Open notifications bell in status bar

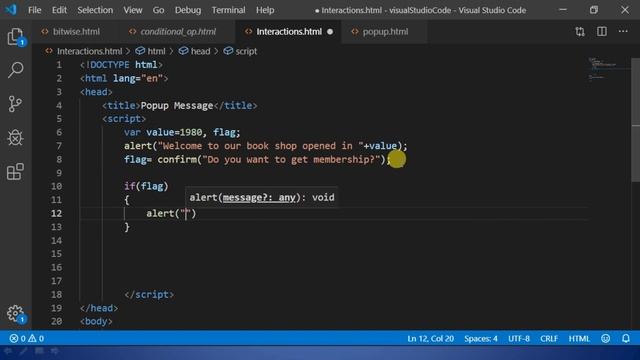pyautogui.click(x=626, y=338)
